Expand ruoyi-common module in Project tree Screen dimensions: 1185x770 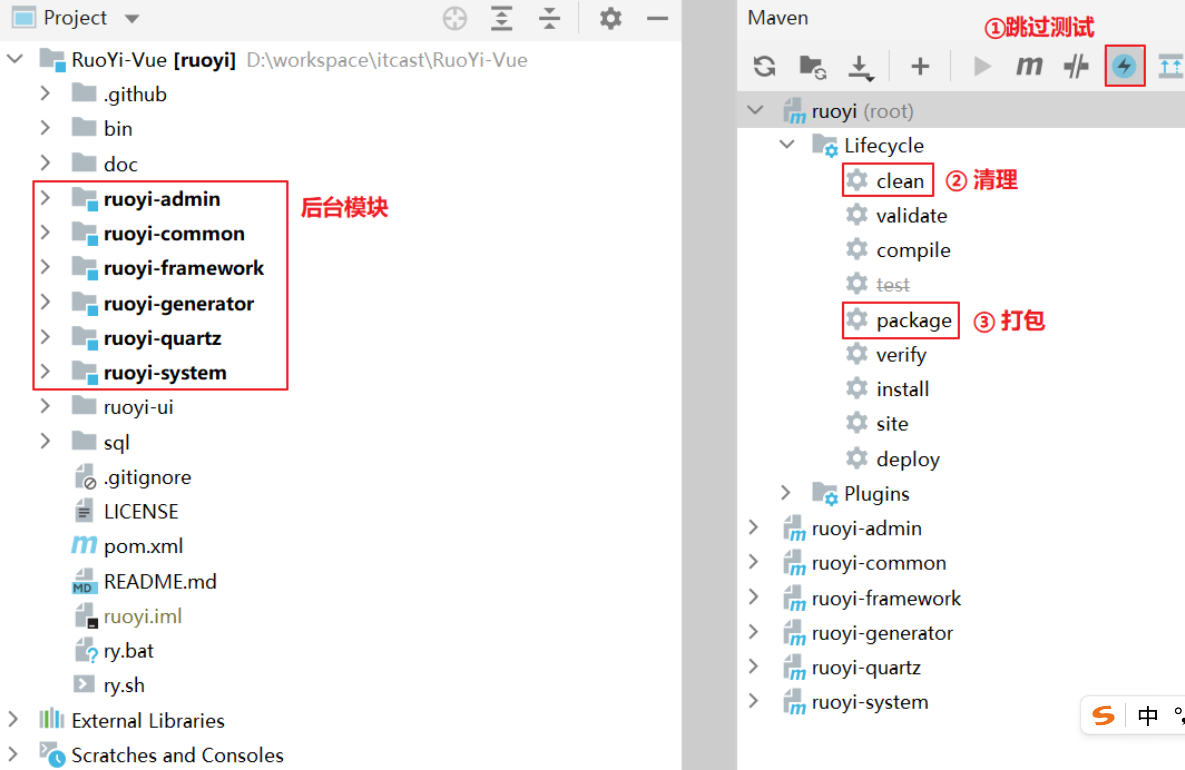pos(45,233)
